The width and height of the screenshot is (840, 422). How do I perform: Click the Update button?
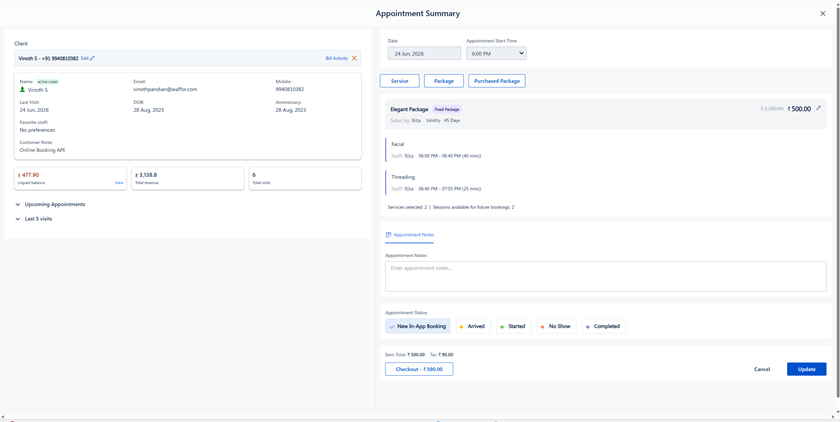(806, 369)
